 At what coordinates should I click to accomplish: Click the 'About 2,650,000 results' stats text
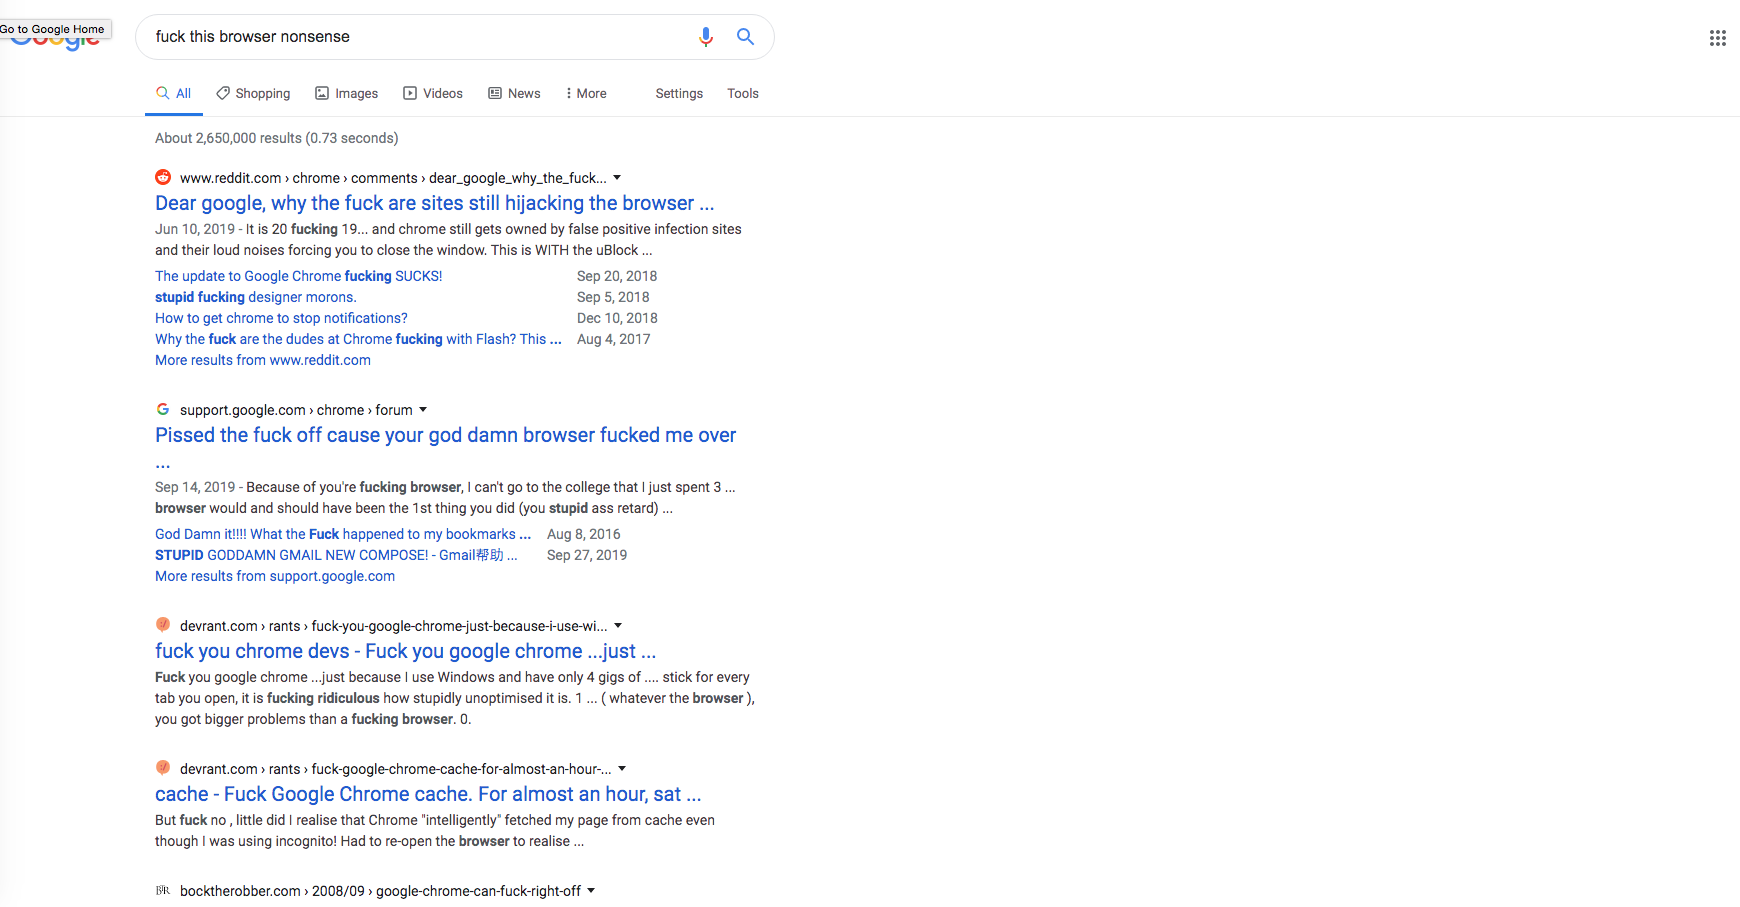[x=276, y=138]
